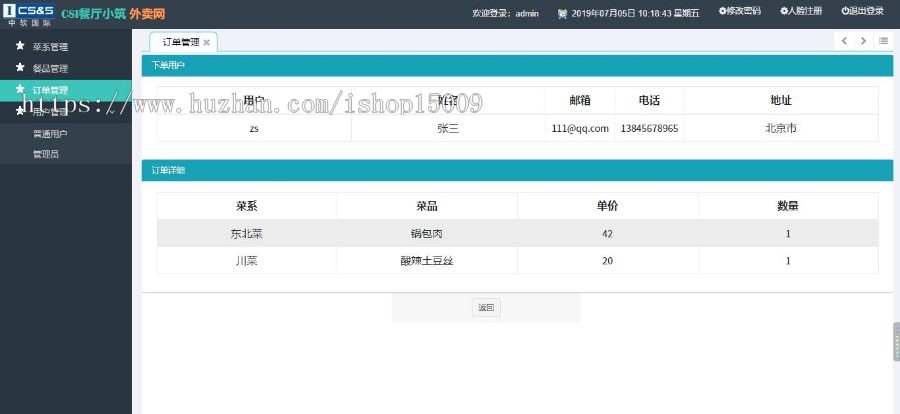
Task: Open 菜系管理 in the sidebar
Action: 50,47
